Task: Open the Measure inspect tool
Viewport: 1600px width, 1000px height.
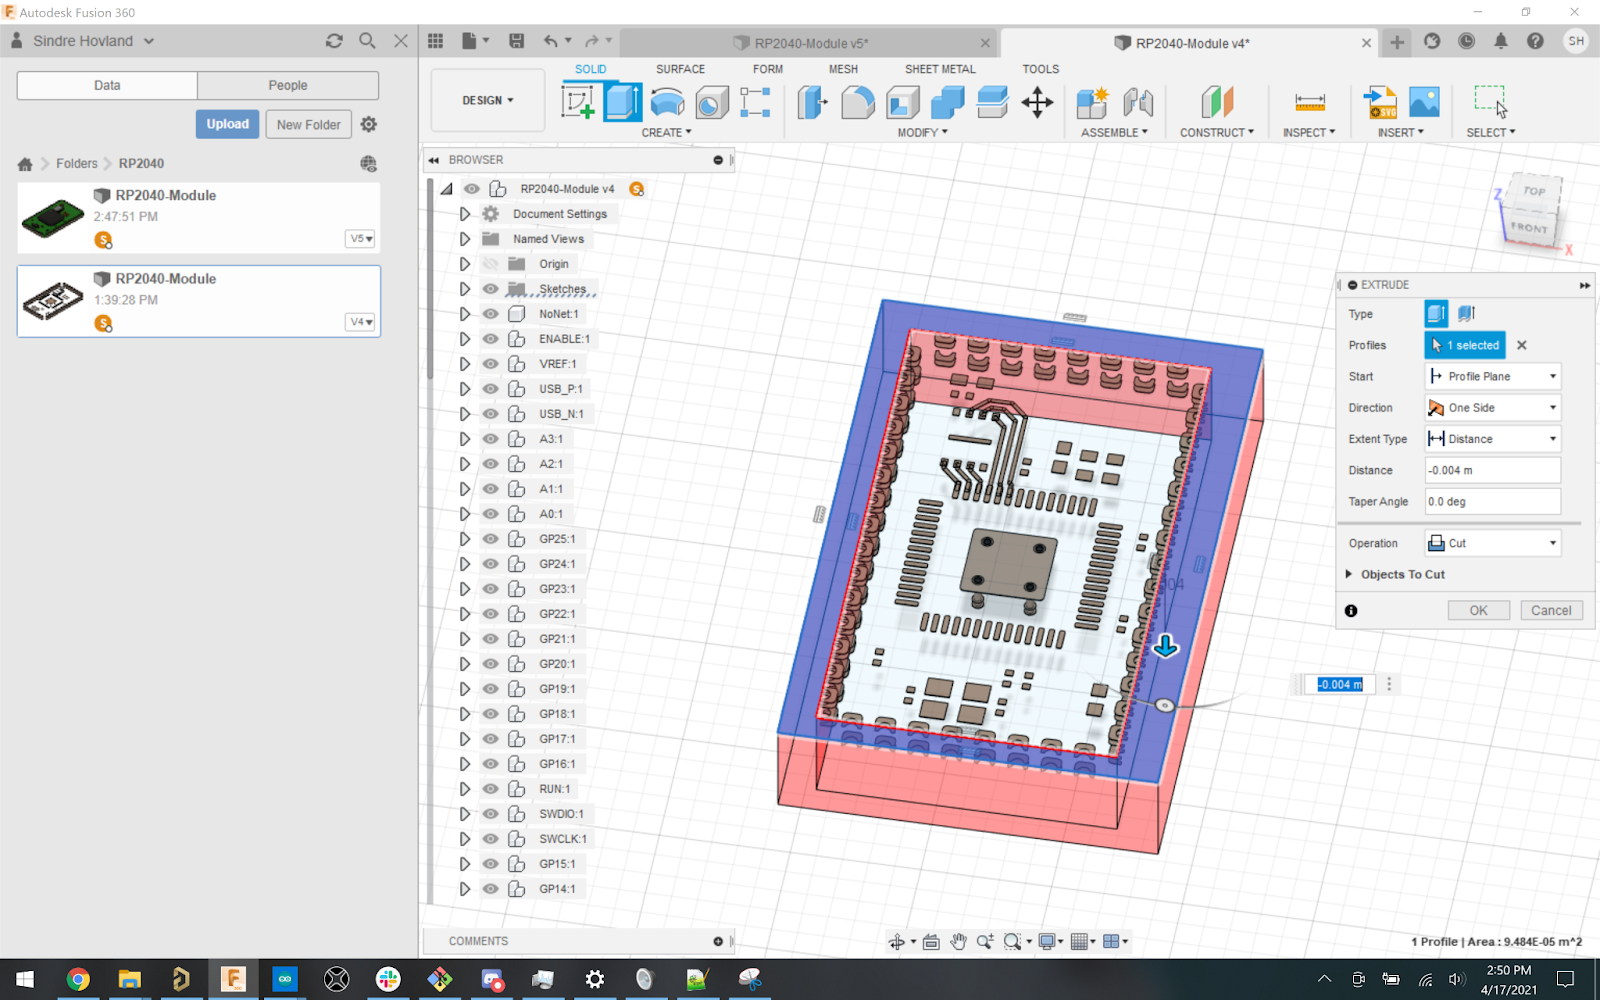Action: coord(1309,102)
